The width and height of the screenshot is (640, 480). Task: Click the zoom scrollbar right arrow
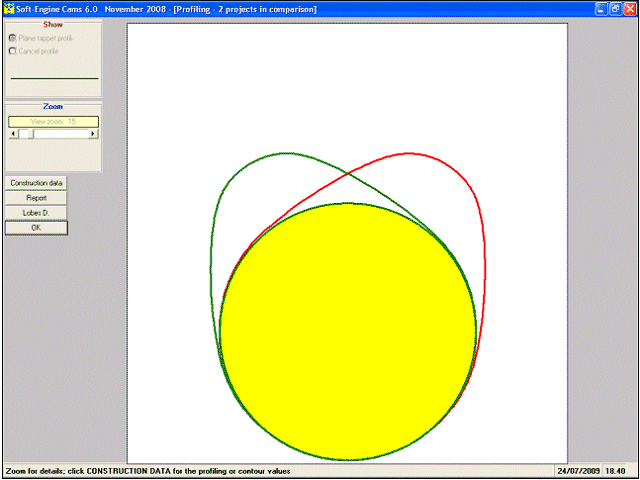point(93,133)
